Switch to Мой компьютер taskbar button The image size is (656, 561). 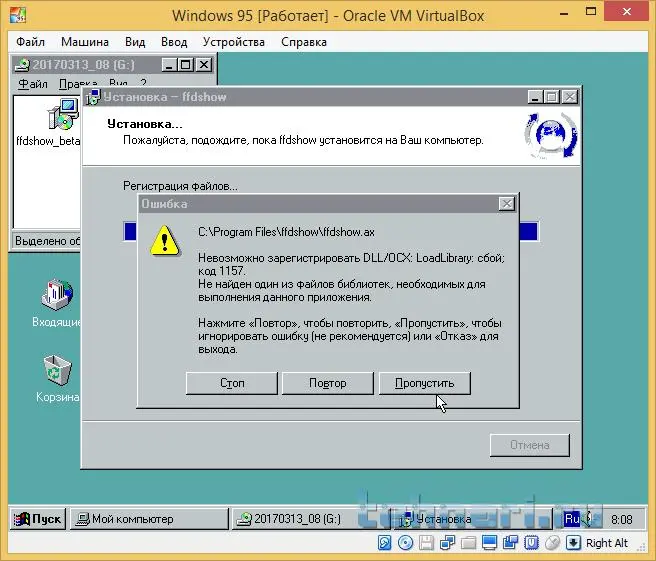(149, 519)
